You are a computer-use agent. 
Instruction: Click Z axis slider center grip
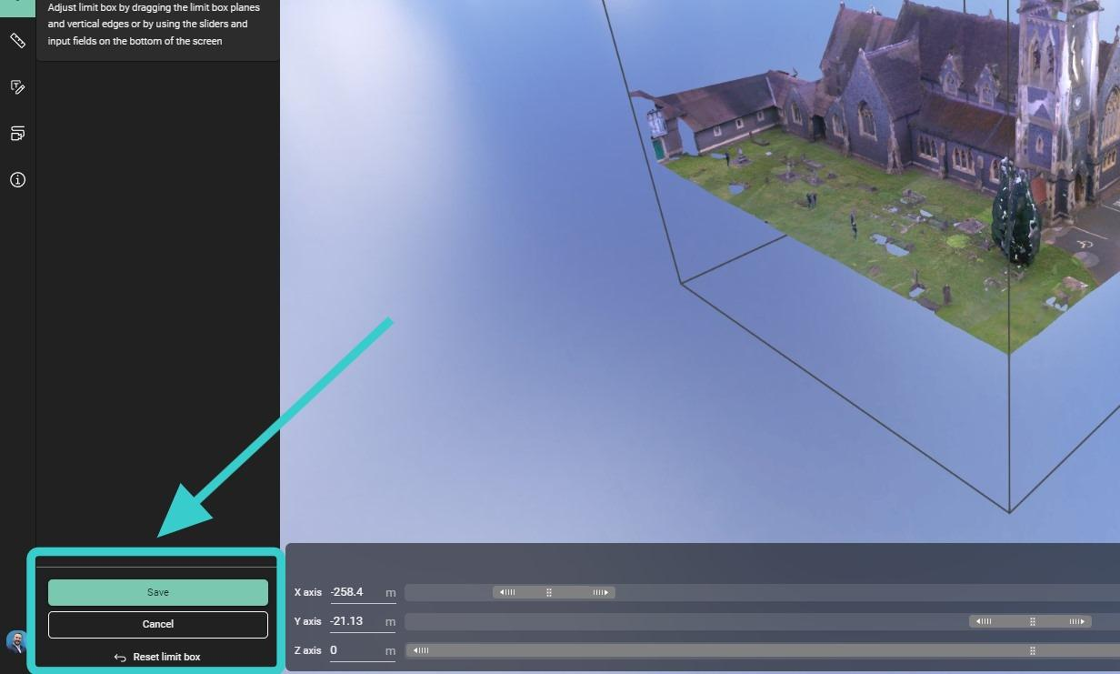(x=1032, y=650)
